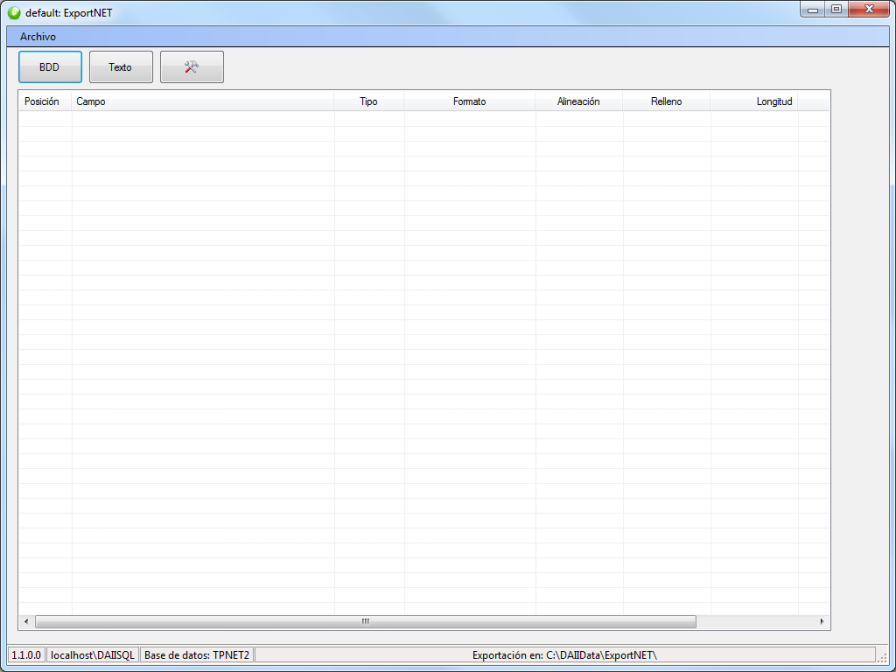This screenshot has height=672, width=896.
Task: Click the version 1.1.0.0 status entry
Action: [26, 655]
